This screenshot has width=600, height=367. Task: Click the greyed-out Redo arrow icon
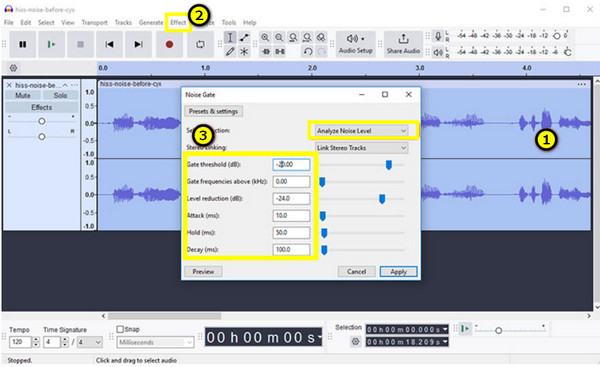pyautogui.click(x=322, y=51)
